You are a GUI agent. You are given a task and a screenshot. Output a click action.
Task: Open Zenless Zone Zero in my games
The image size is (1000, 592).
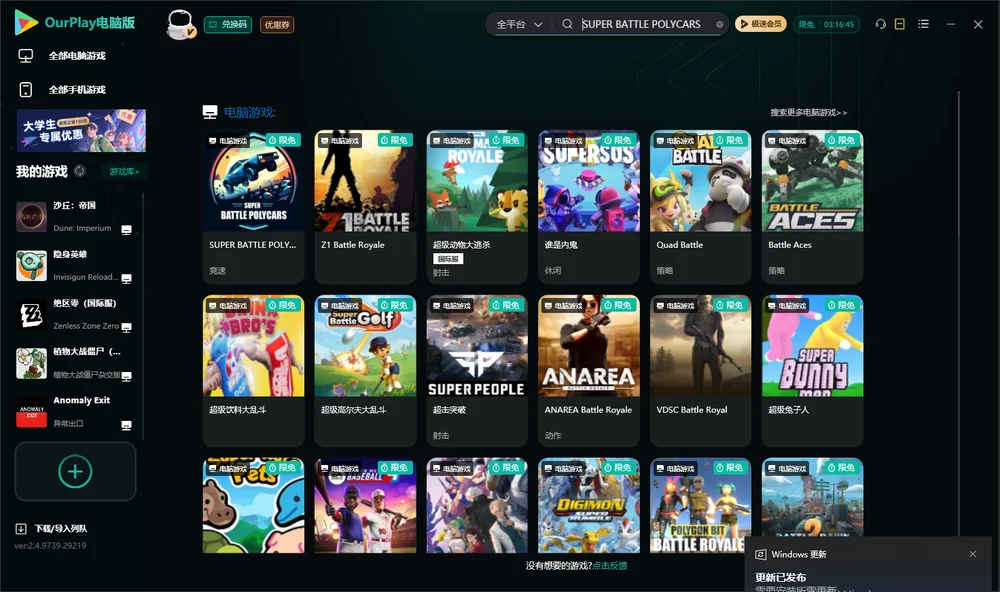(73, 314)
